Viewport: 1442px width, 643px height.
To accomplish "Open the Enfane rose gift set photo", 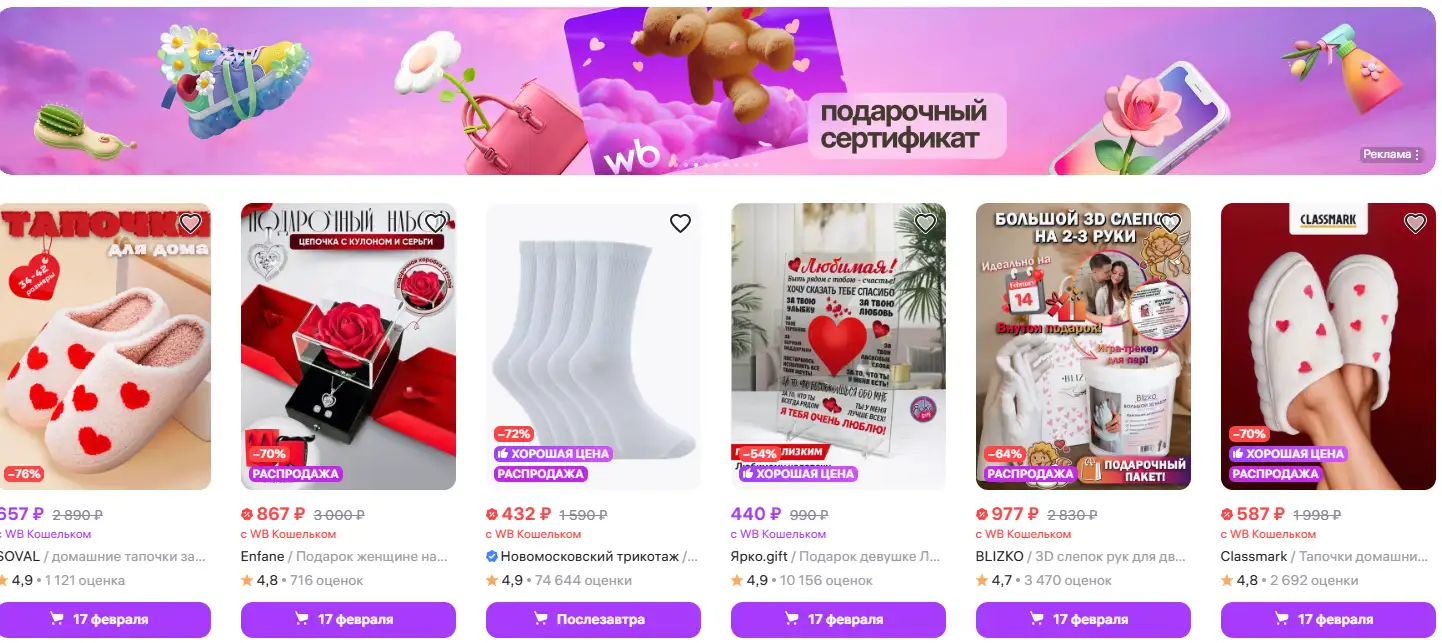I will click(x=348, y=346).
